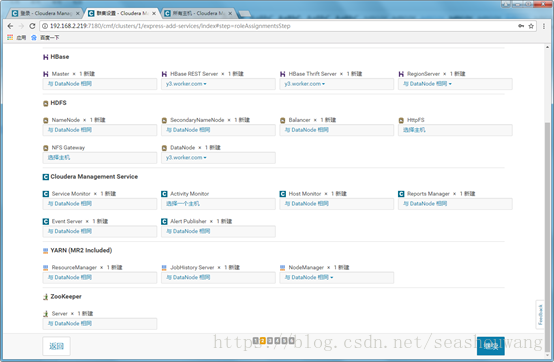Open the Baidu bookmark

point(45,37)
